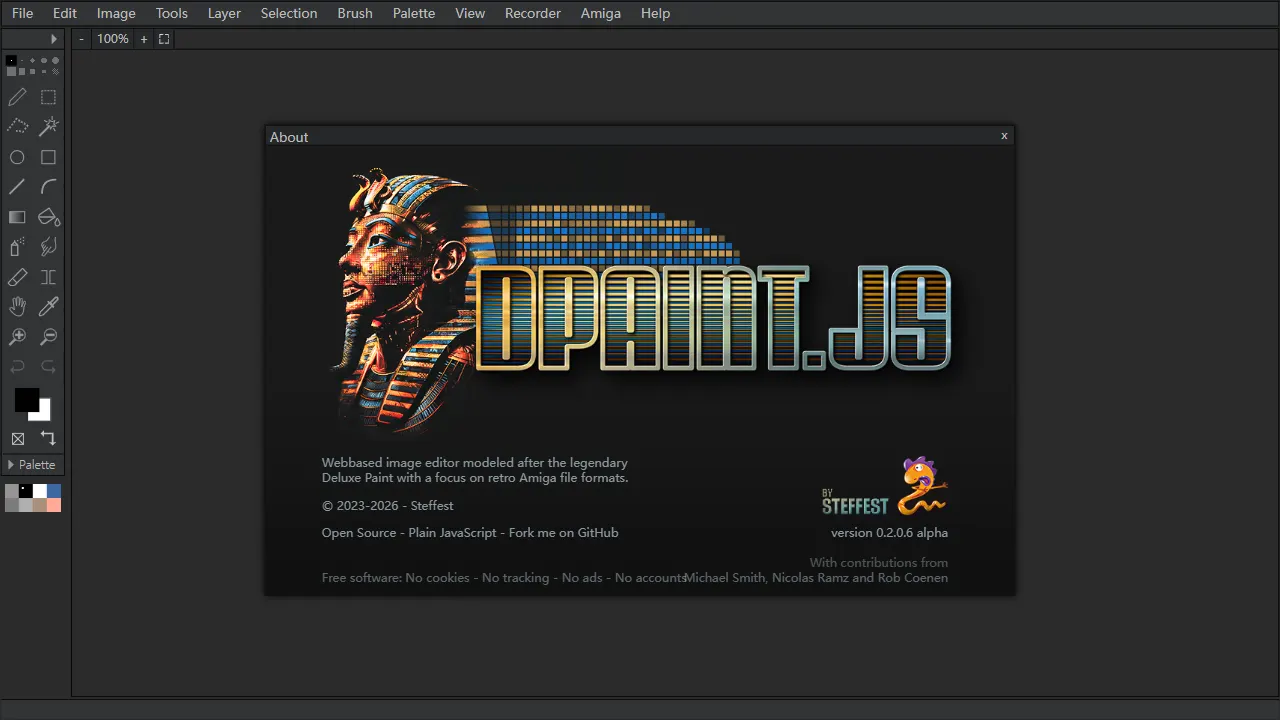
Task: Open the Layer menu
Action: [x=224, y=13]
